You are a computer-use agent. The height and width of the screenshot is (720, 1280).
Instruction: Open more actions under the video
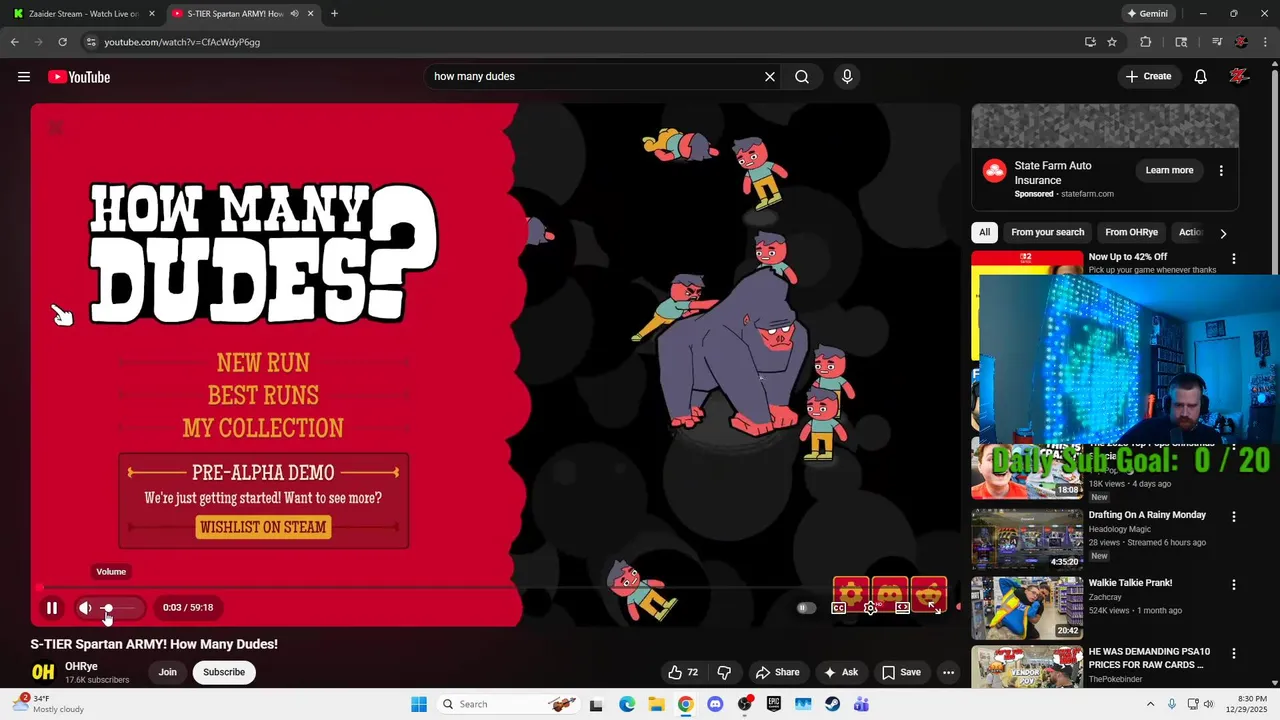click(948, 672)
